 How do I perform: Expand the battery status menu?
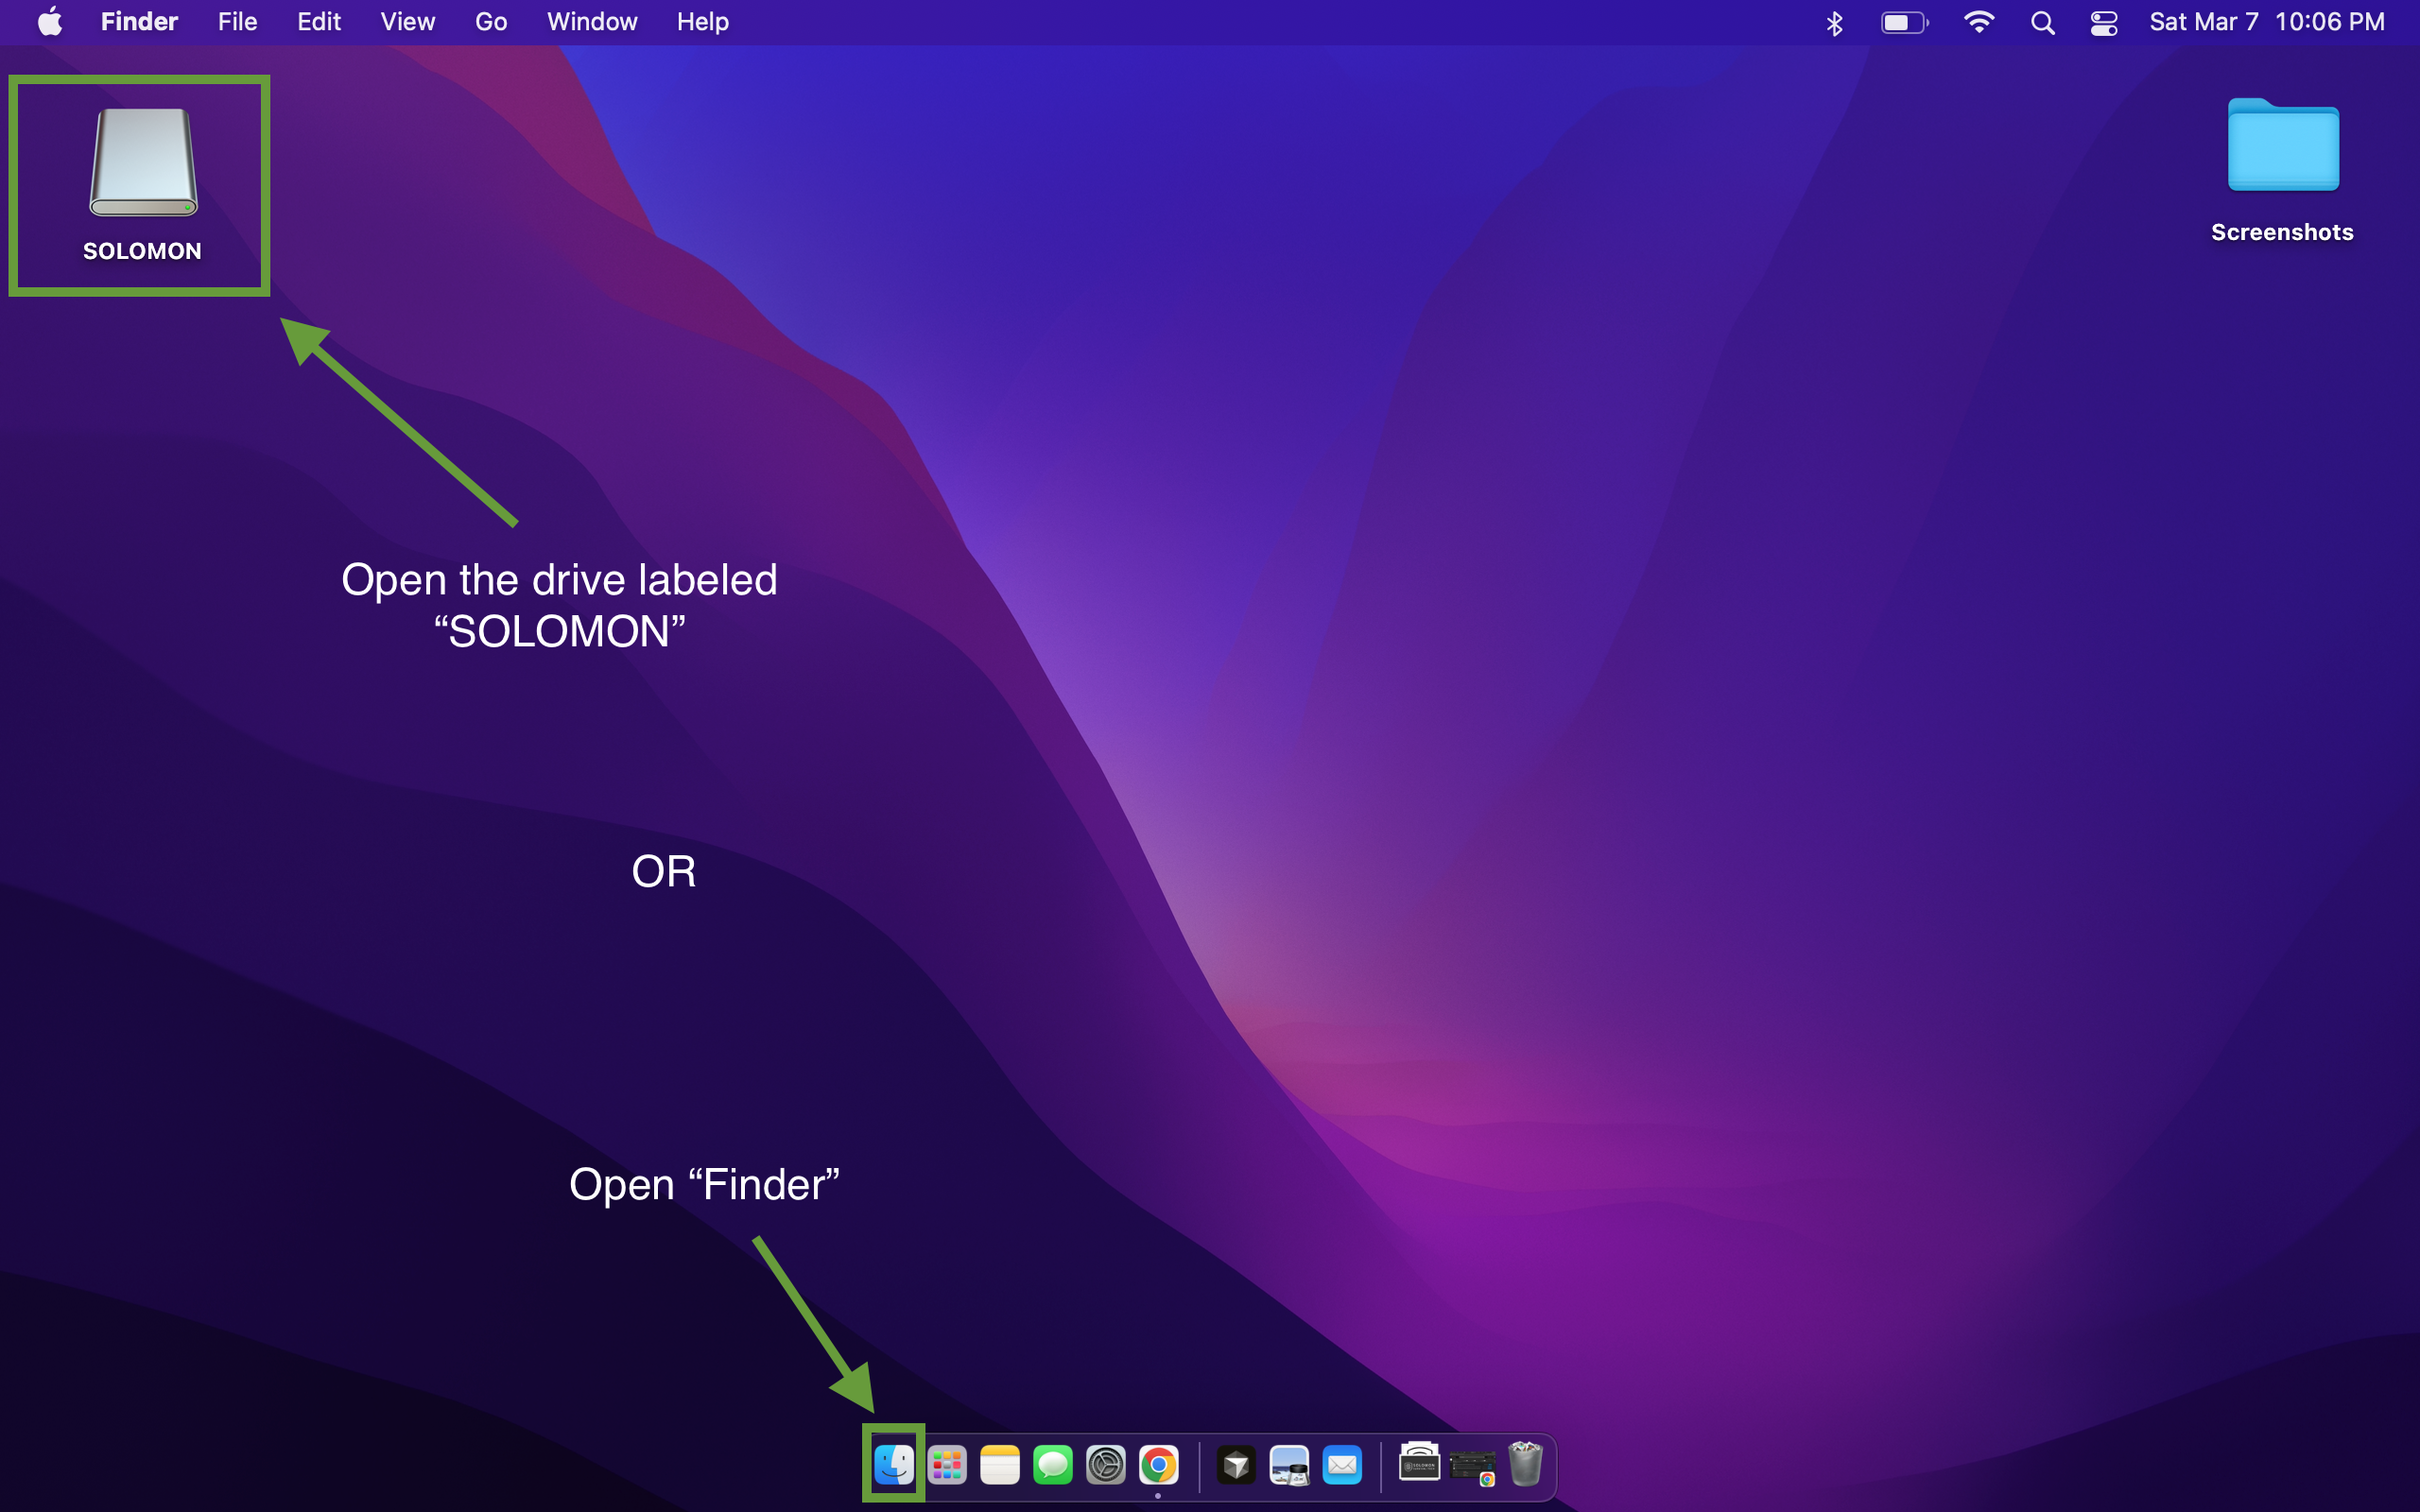point(1904,22)
